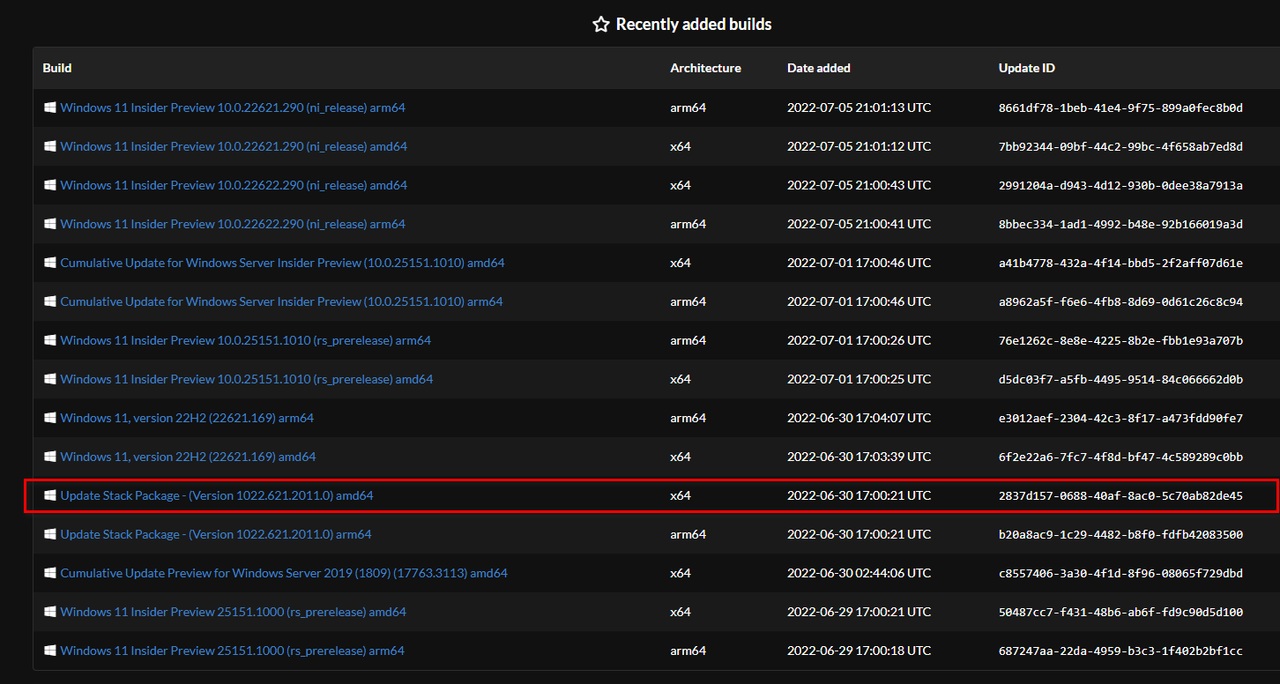Click Windows icon beside 25151.1000 rs_prerelease arm64
The width and height of the screenshot is (1280, 684).
tap(50, 651)
